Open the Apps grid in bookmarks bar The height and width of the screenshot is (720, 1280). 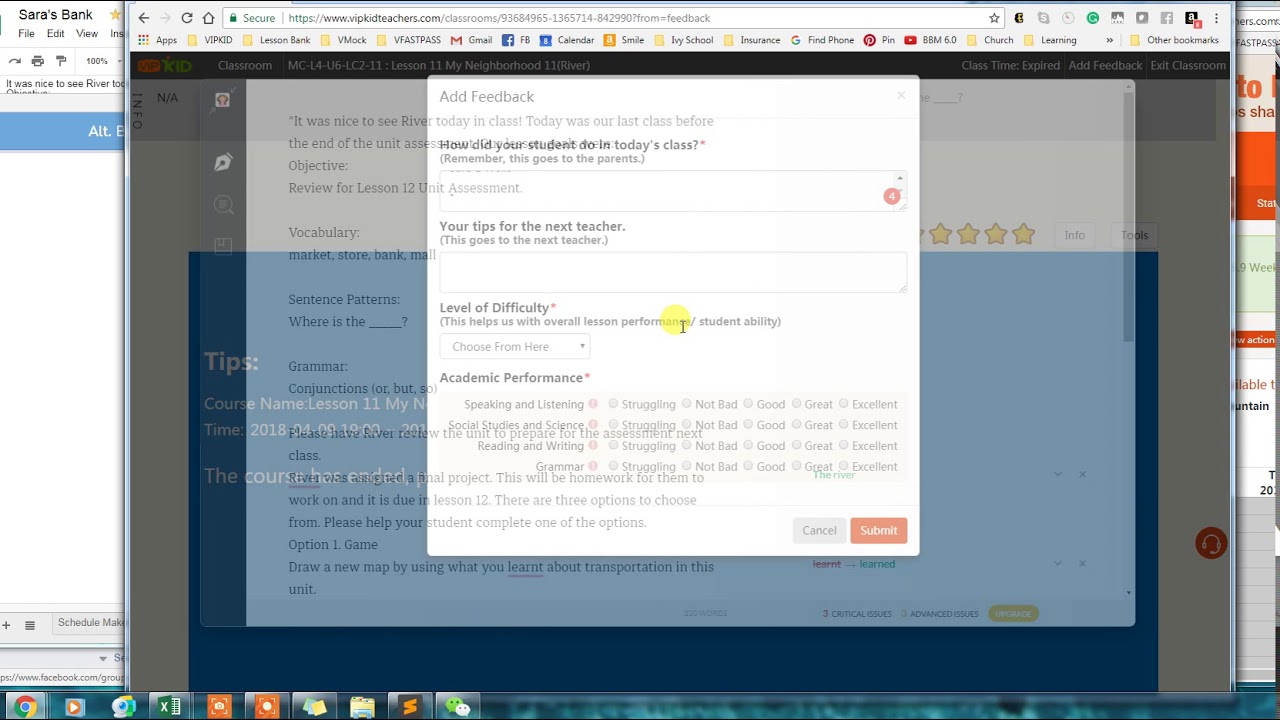pyautogui.click(x=158, y=40)
